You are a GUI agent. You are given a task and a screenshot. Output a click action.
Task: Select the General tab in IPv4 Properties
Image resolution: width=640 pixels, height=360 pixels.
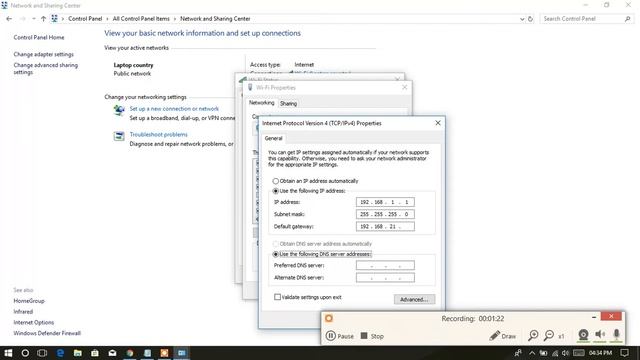(x=273, y=138)
